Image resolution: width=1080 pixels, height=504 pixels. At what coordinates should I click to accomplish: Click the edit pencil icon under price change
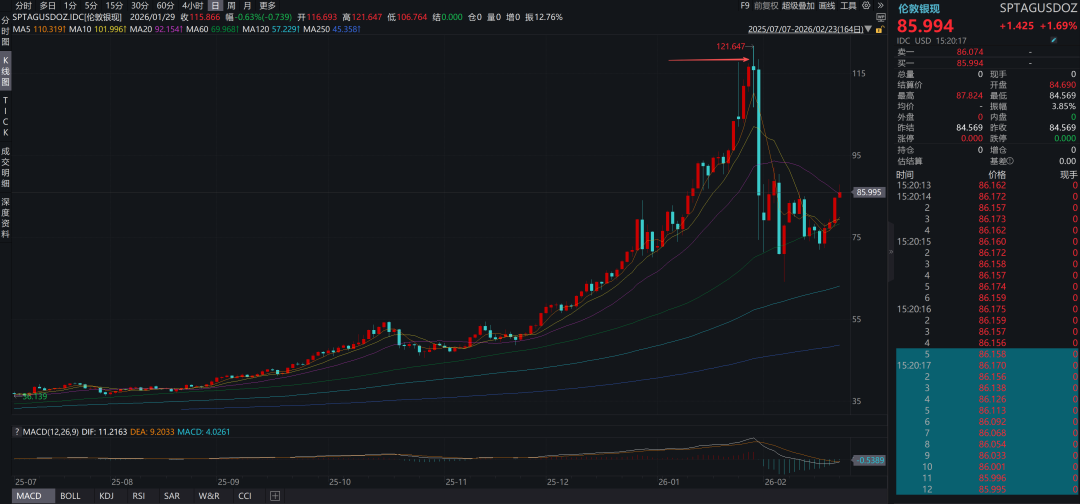(x=1052, y=40)
